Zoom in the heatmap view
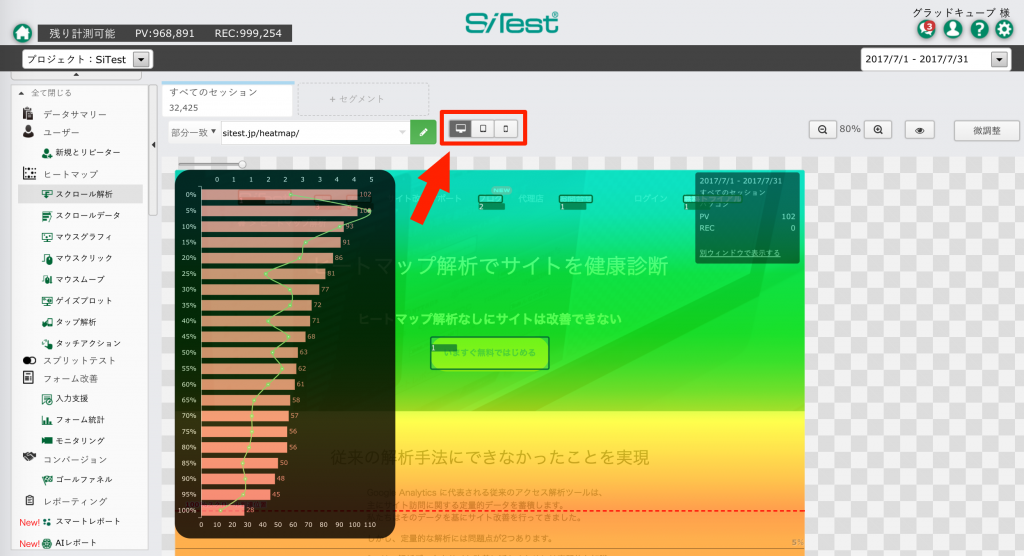Viewport: 1024px width, 556px height. (x=878, y=130)
